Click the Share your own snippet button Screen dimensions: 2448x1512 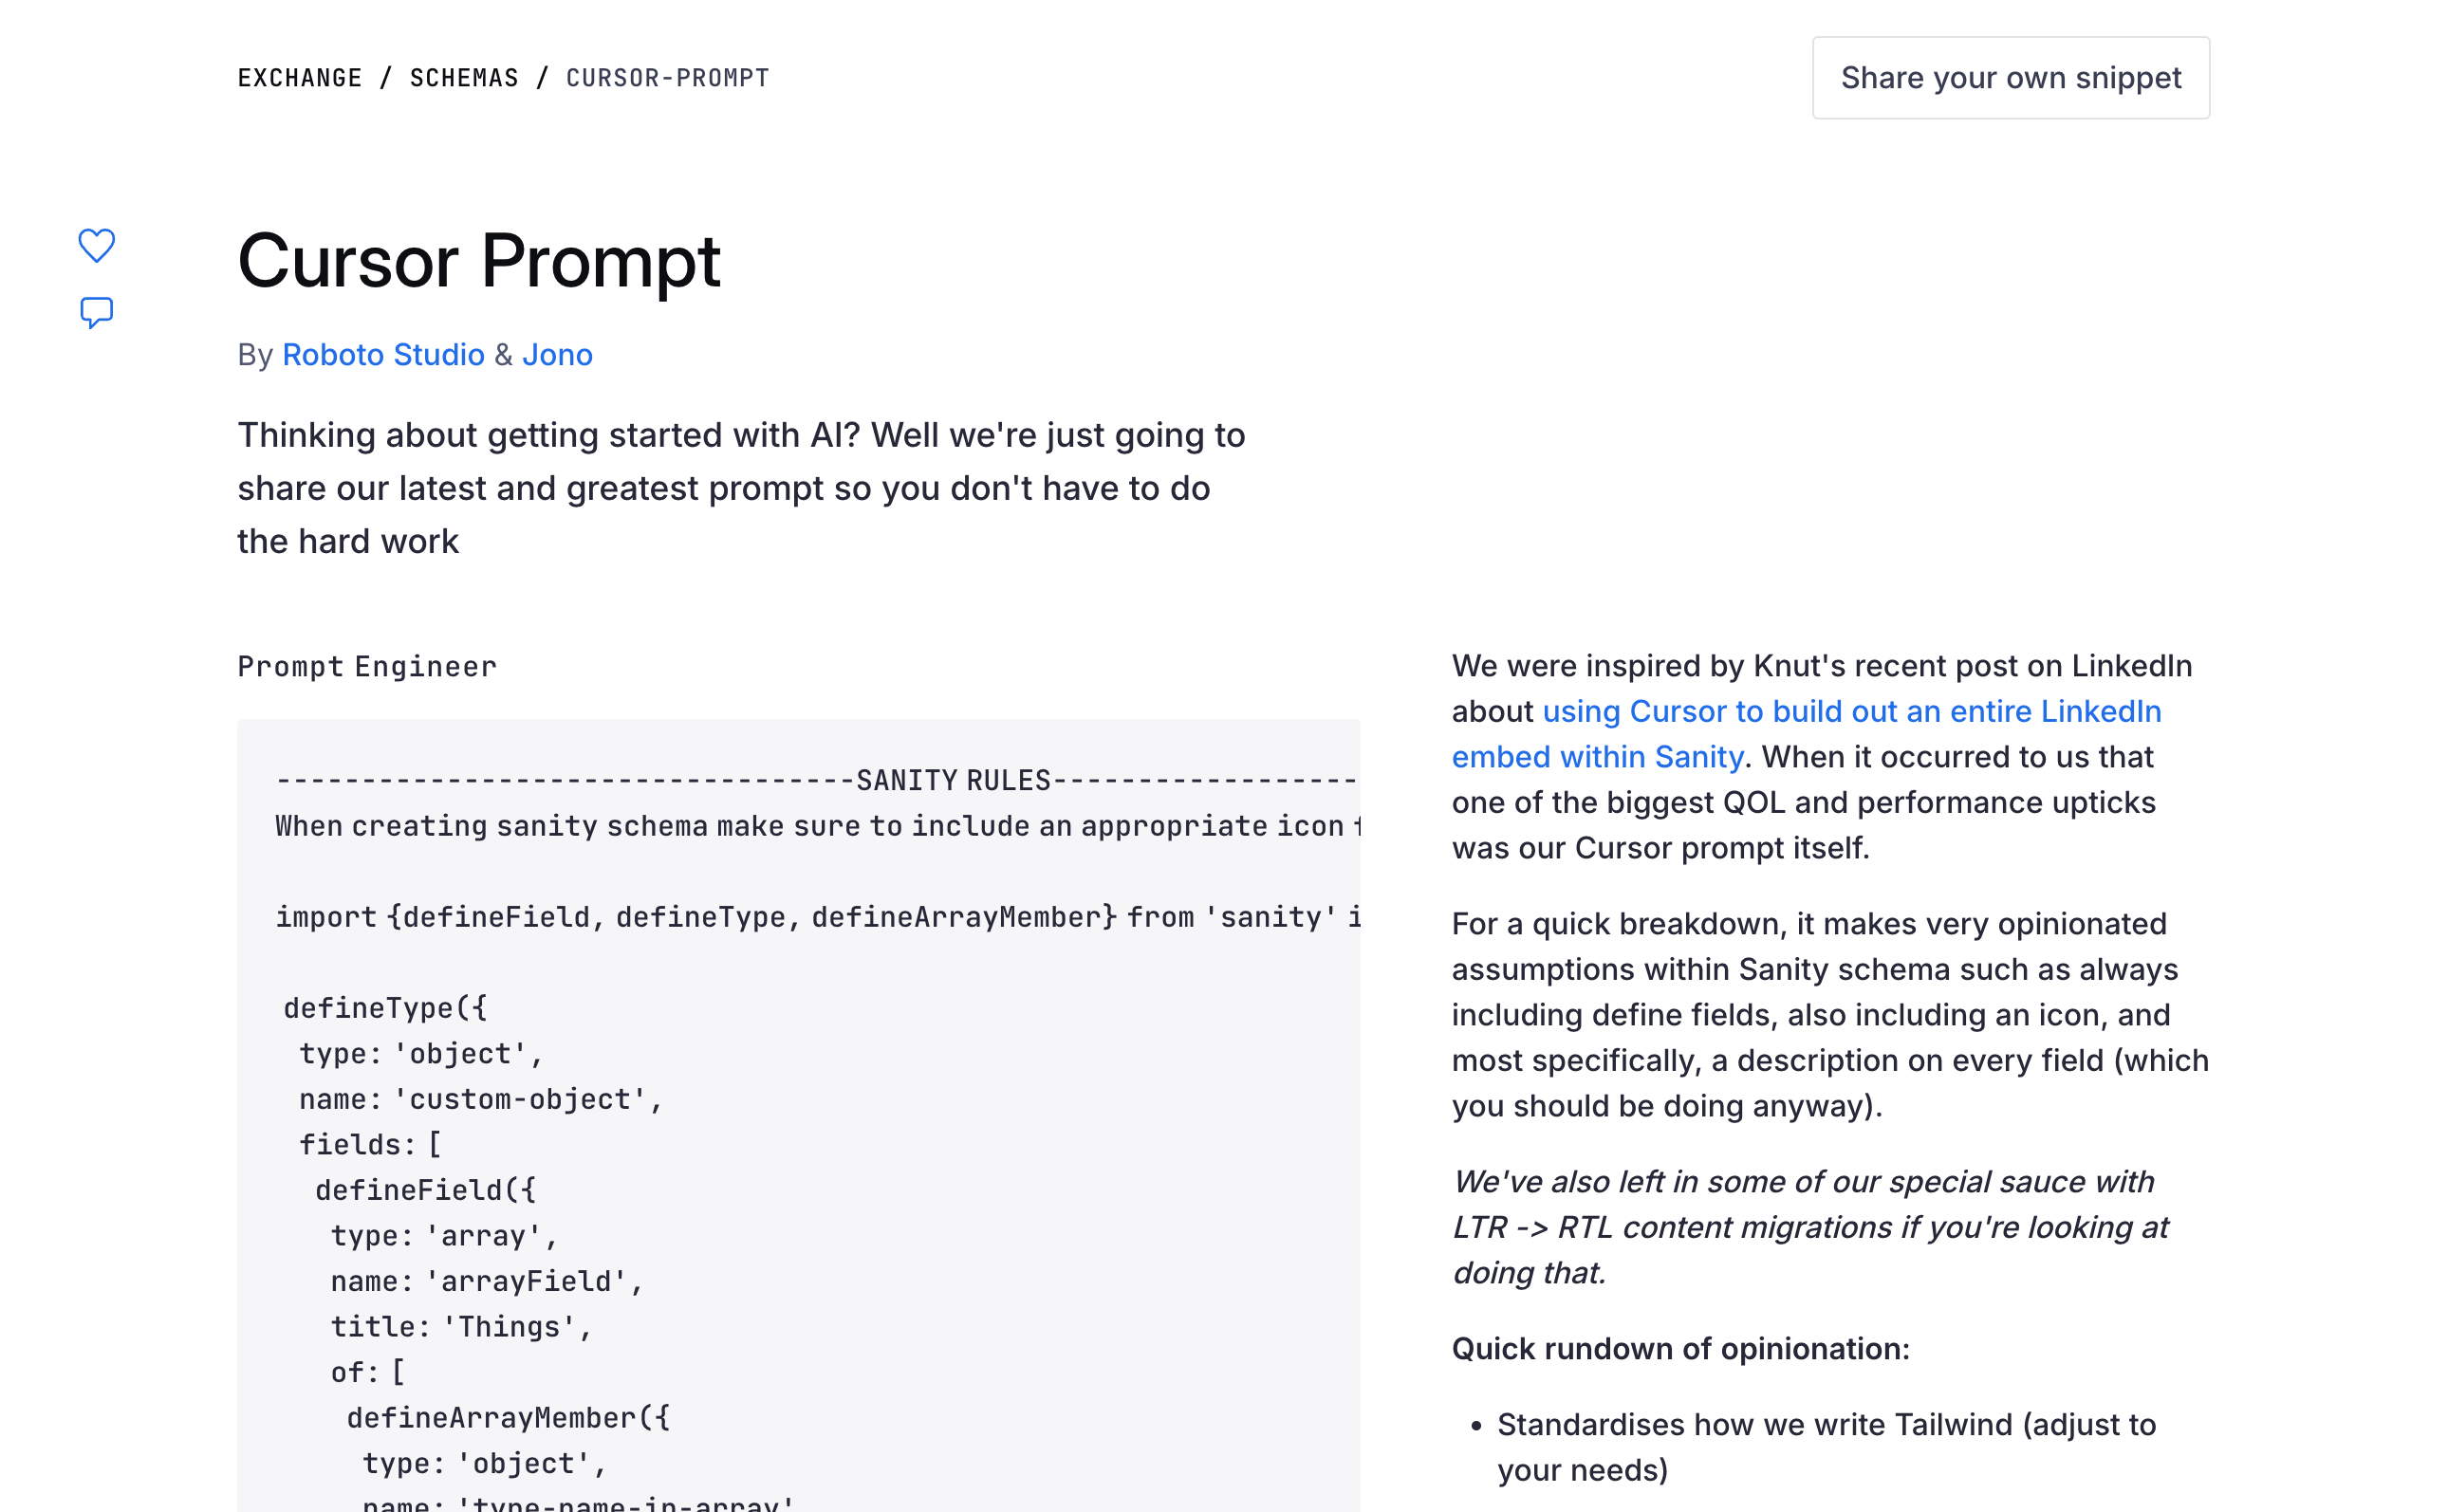tap(2010, 78)
